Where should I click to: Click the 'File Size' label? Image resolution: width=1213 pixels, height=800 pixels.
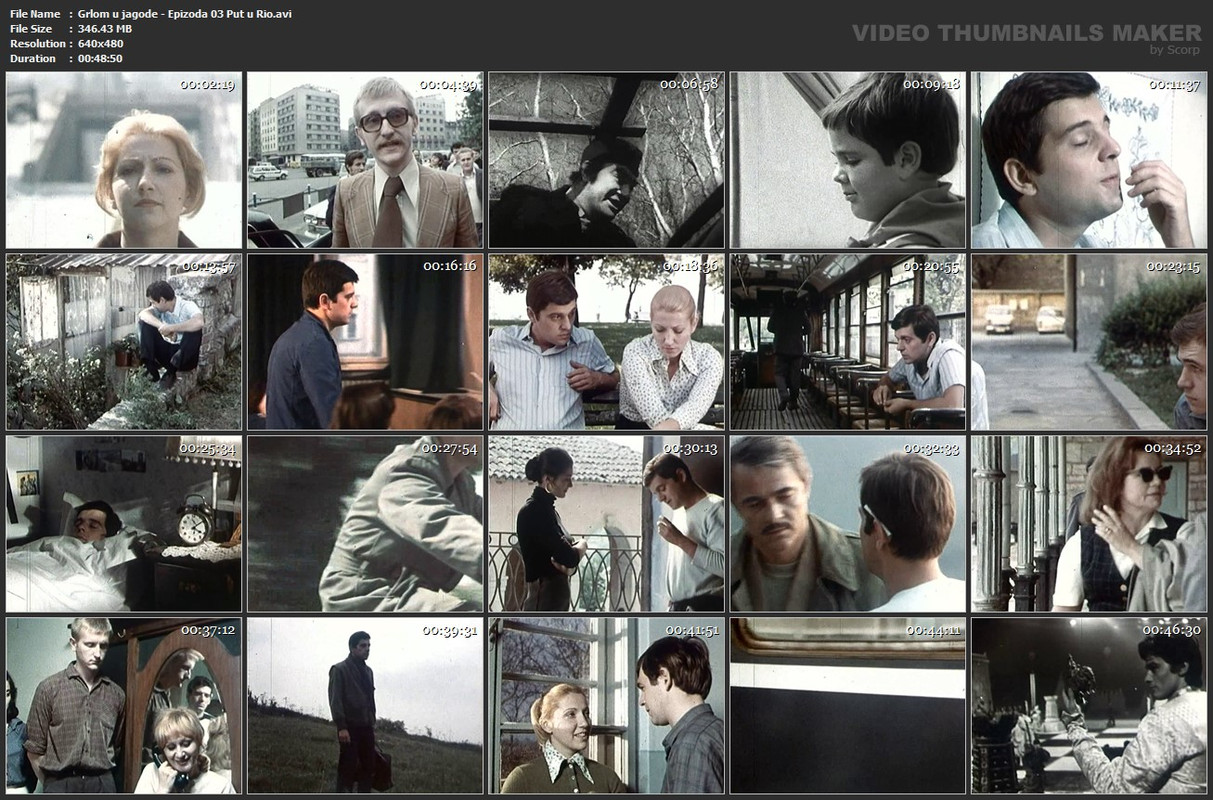click(31, 29)
